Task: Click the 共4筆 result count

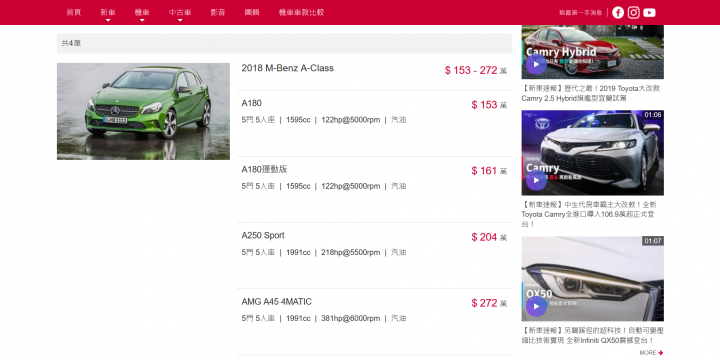Action: click(71, 43)
